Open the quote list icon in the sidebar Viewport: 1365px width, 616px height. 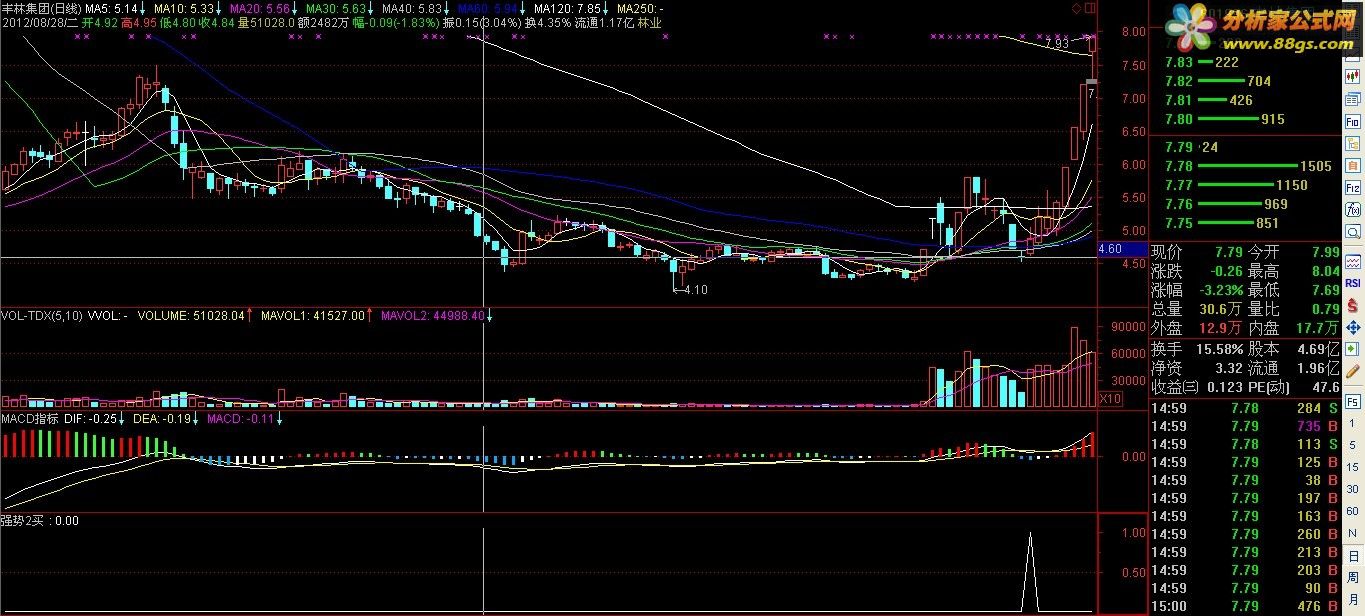(x=1353, y=98)
